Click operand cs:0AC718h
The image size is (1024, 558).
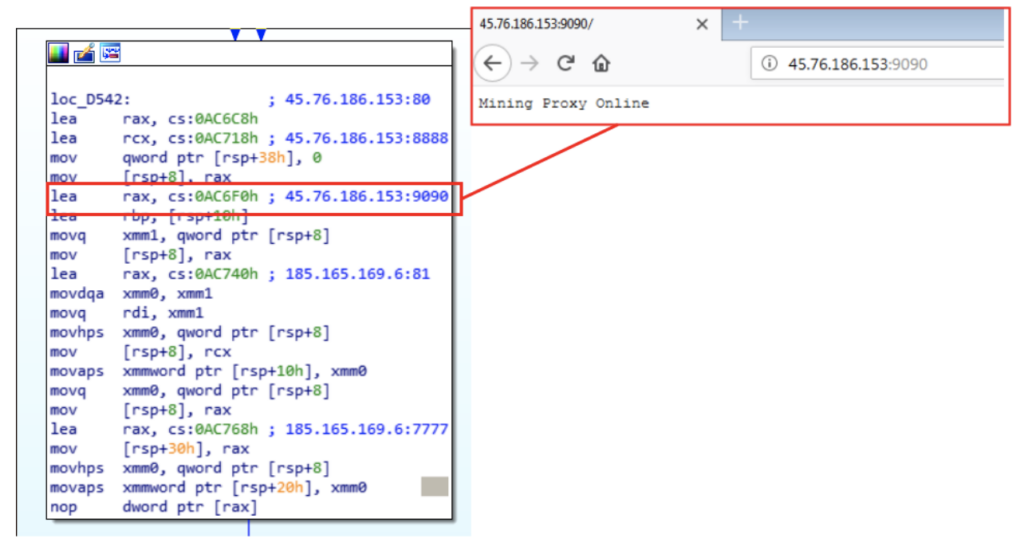pyautogui.click(x=213, y=139)
